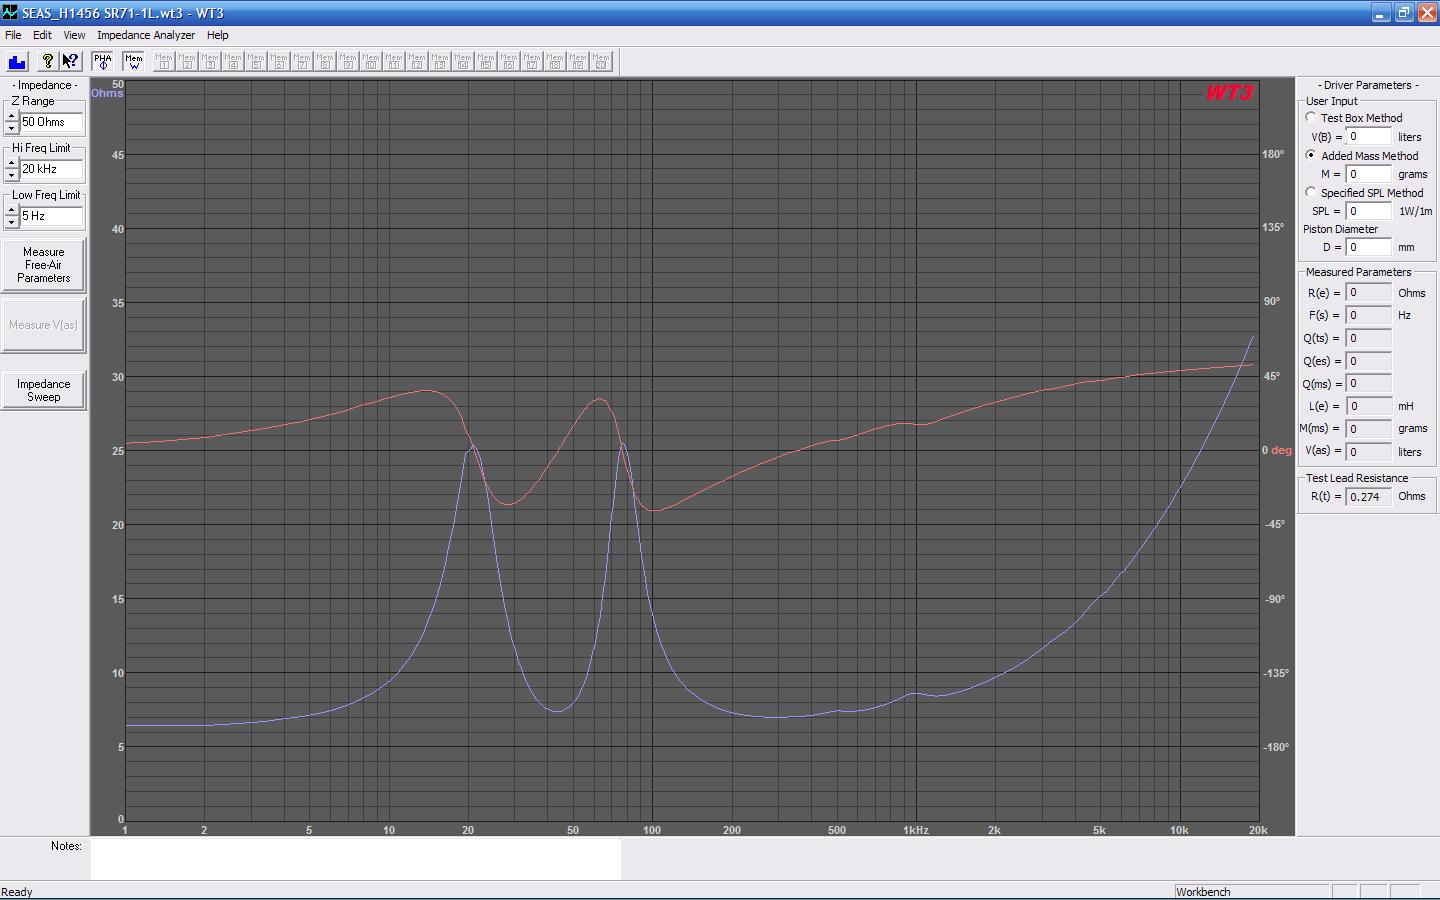Screen dimensions: 1440x900
Task: Click the blue impedance graph toolbar icon
Action: point(17,61)
